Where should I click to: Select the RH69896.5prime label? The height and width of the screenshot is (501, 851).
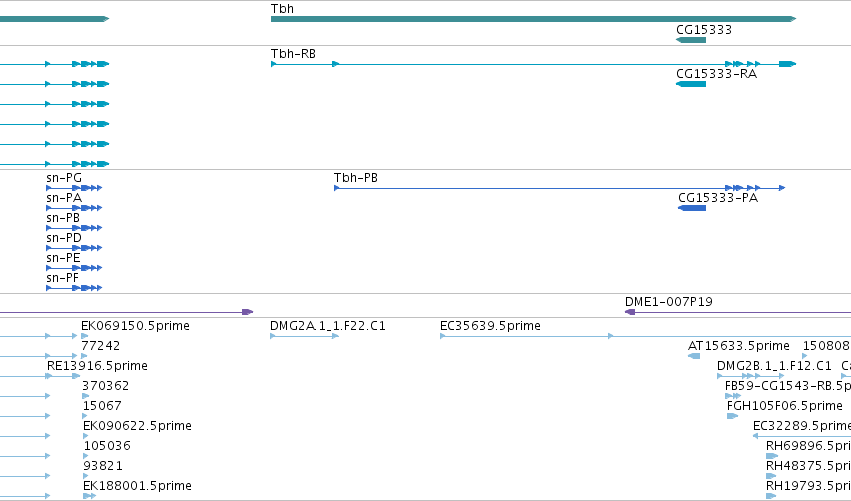(808, 446)
